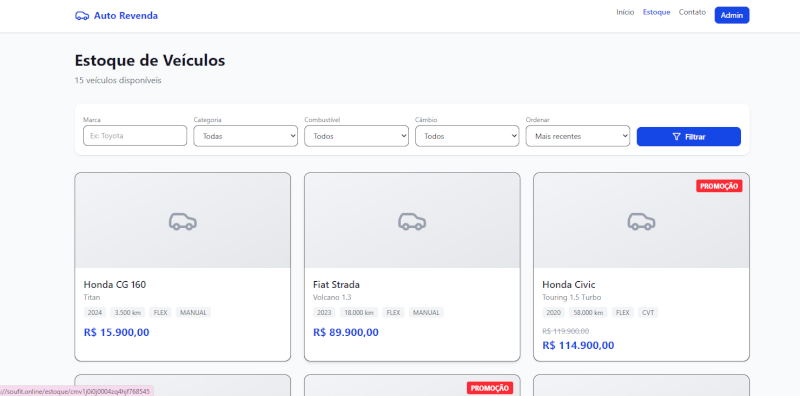The width and height of the screenshot is (800, 396).
Task: Click the 2023 year tag
Action: pyautogui.click(x=324, y=312)
